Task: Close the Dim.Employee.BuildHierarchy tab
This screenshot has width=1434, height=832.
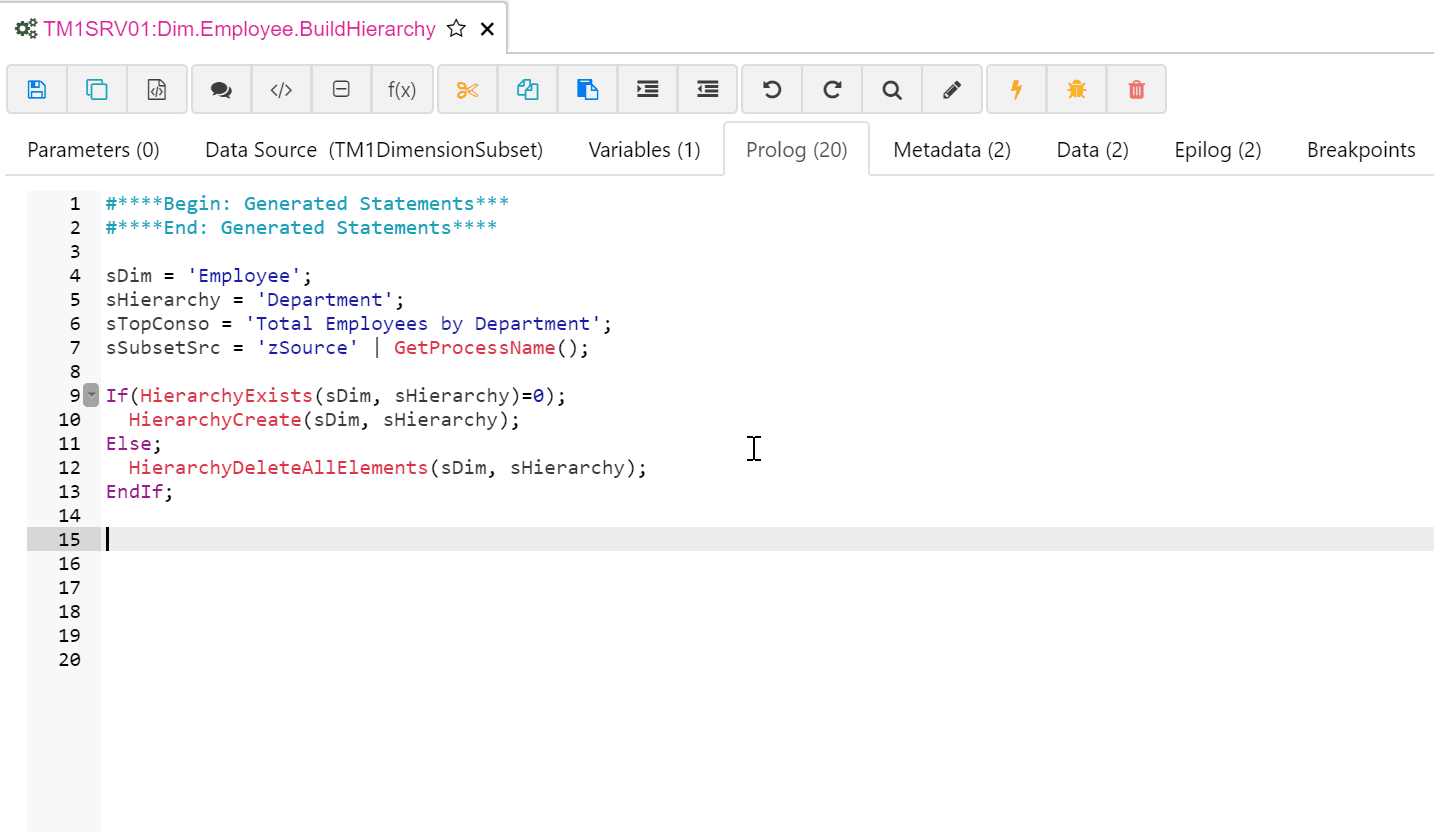Action: [x=487, y=29]
